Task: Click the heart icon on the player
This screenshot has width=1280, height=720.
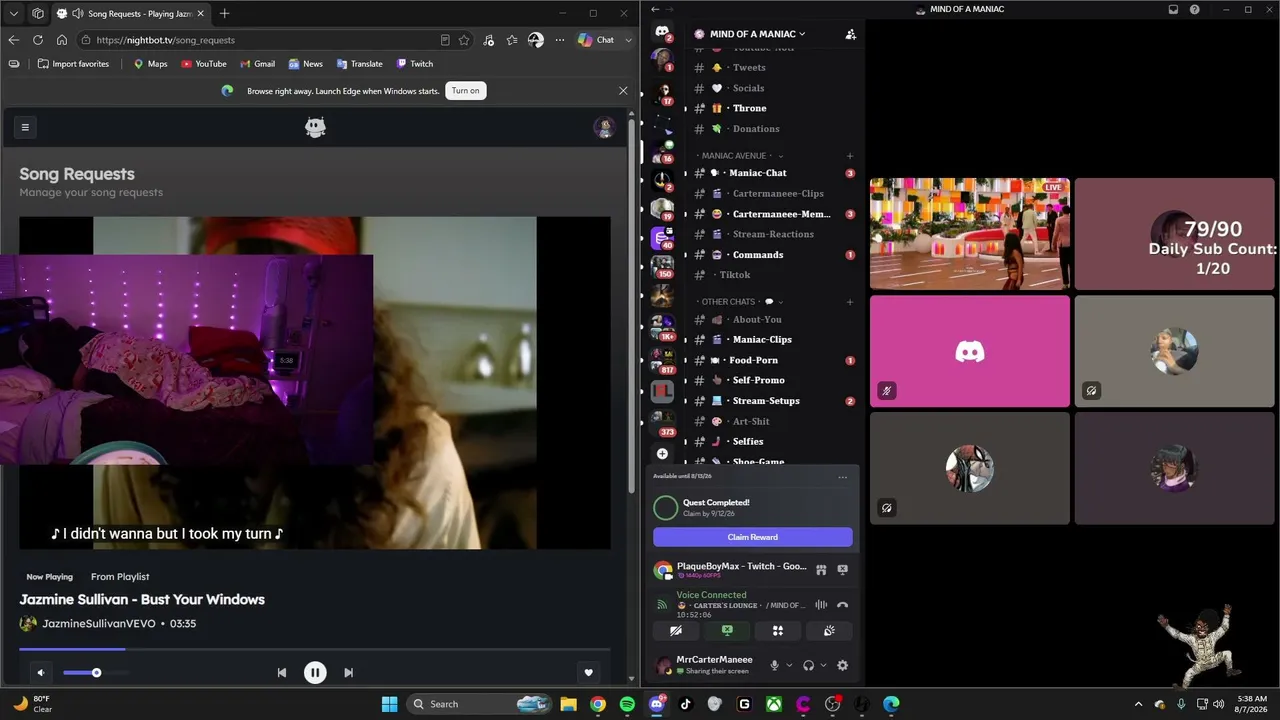Action: point(589,672)
